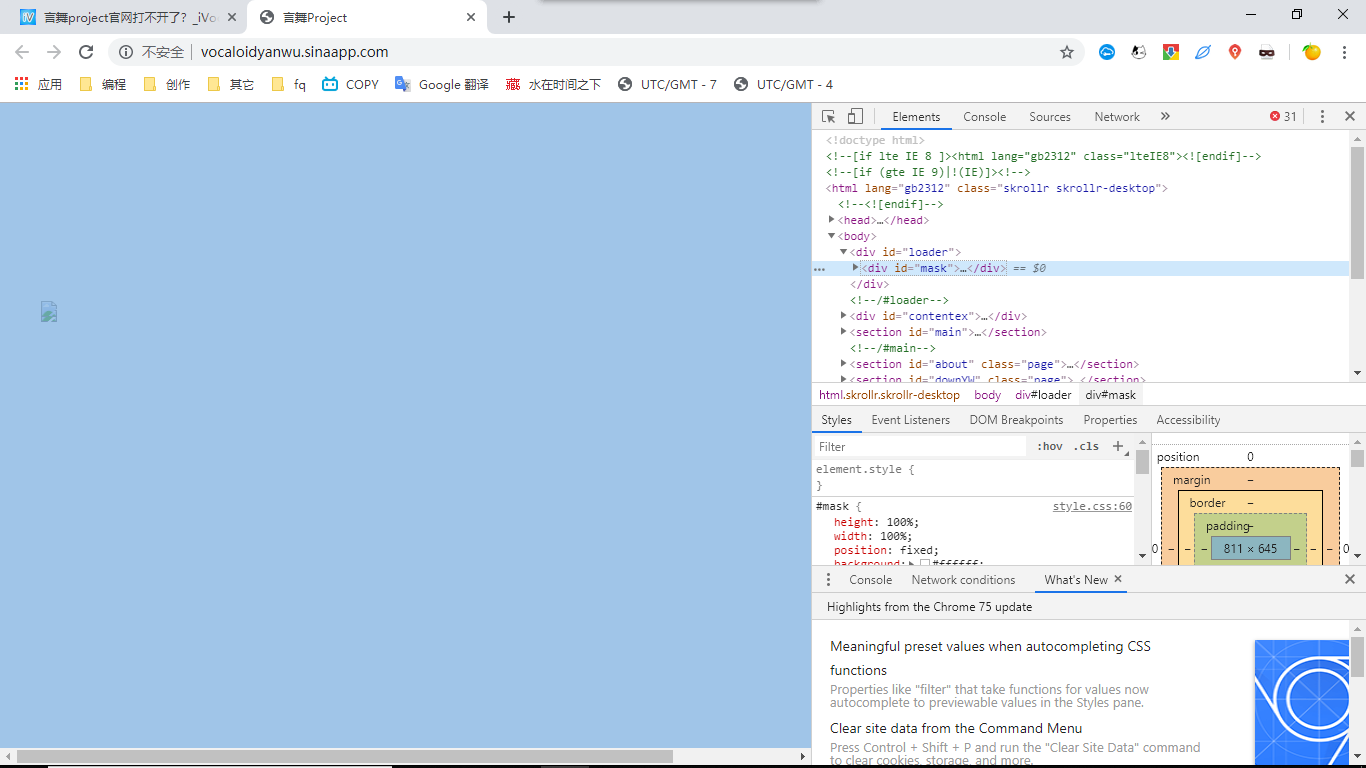Add new style rule with plus
Image resolution: width=1366 pixels, height=768 pixels.
coord(1118,447)
